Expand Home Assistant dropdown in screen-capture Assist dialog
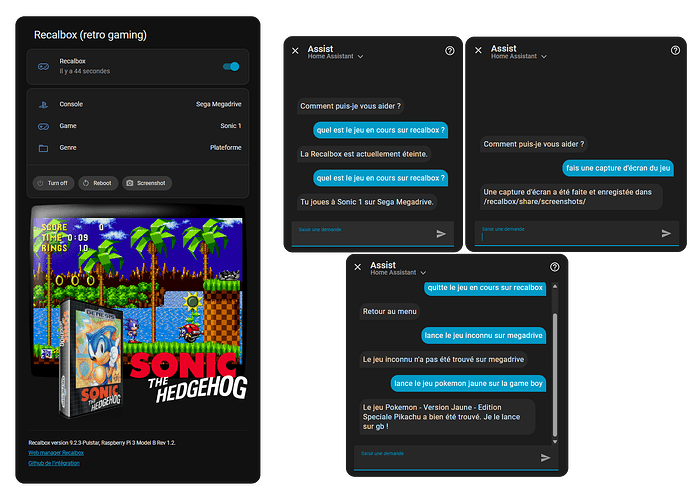Screen dimensions: 690x493 (x=519, y=56)
